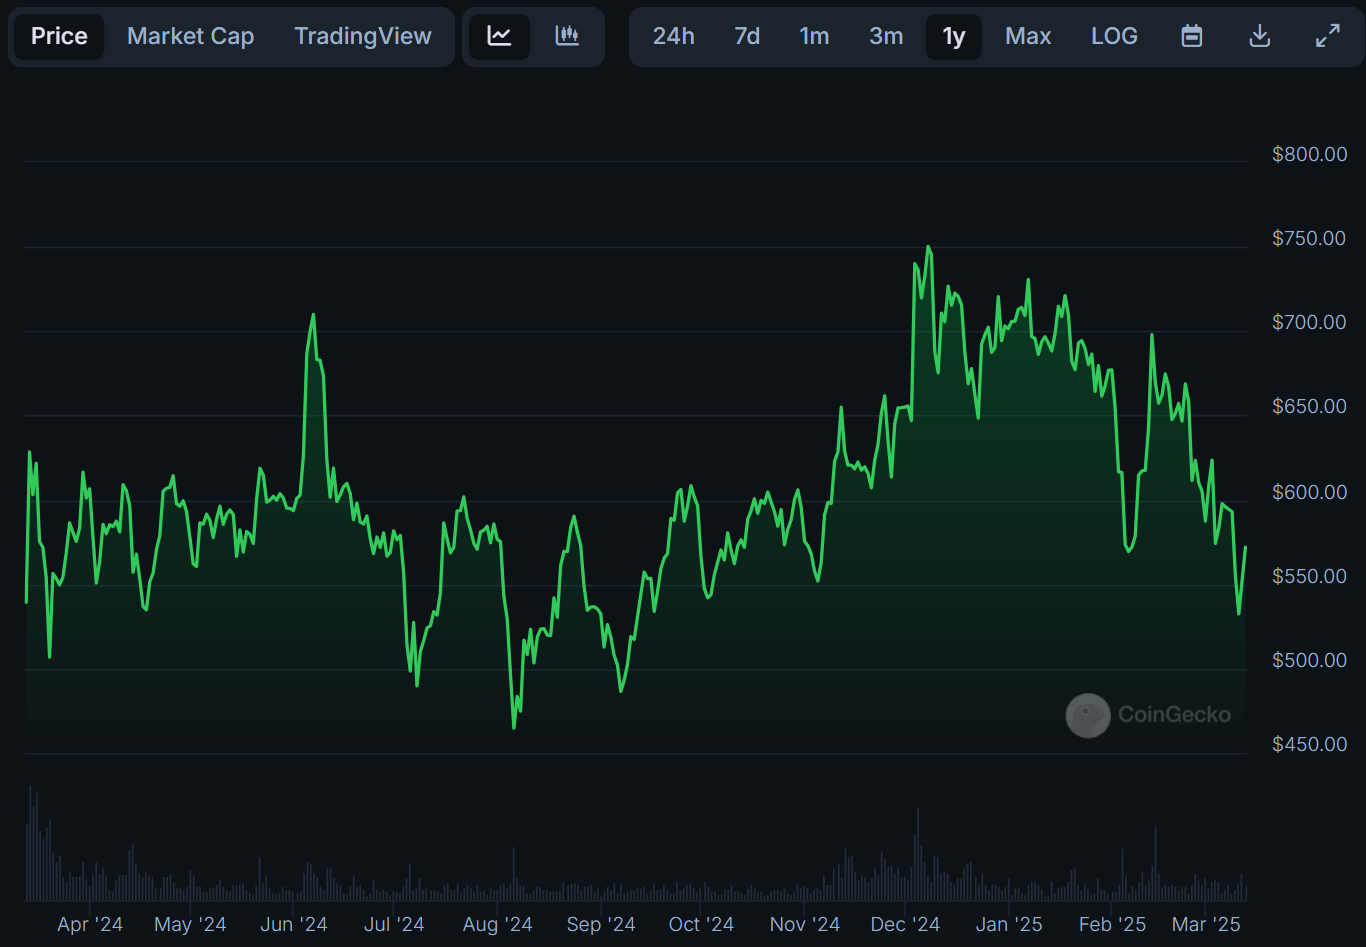The width and height of the screenshot is (1366, 947).
Task: Download the chart data
Action: (x=1260, y=36)
